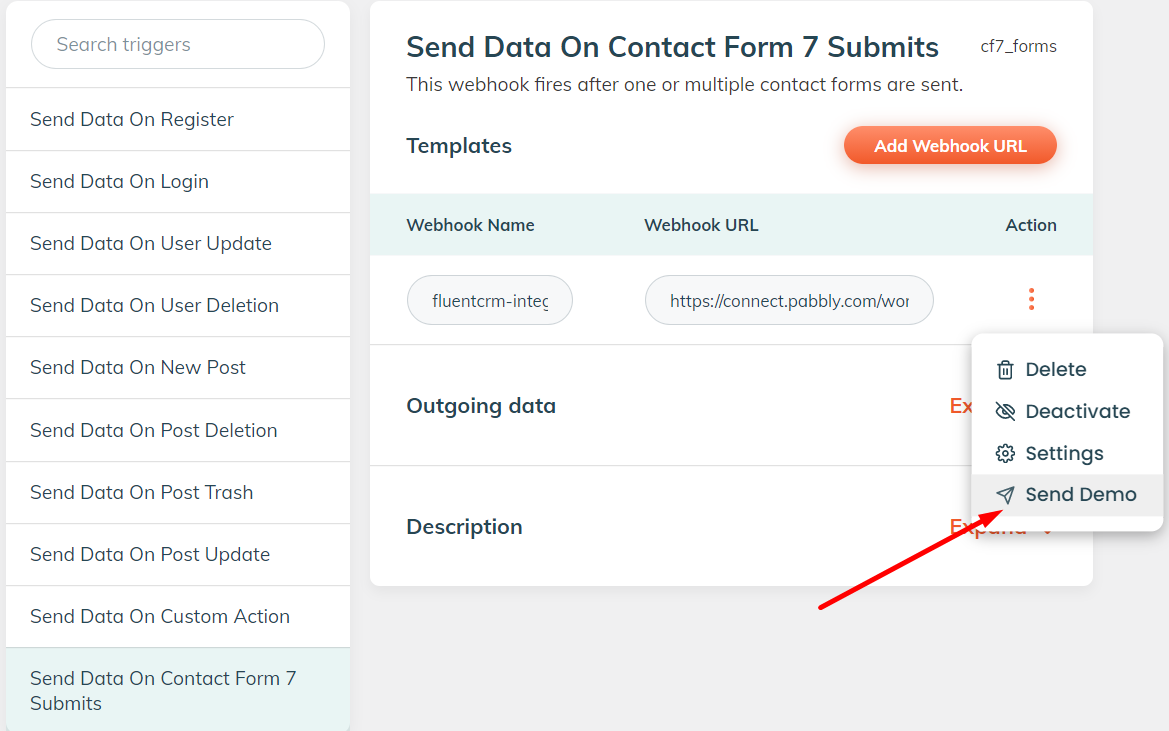Open Settings from the webhook menu

pyautogui.click(x=1064, y=454)
